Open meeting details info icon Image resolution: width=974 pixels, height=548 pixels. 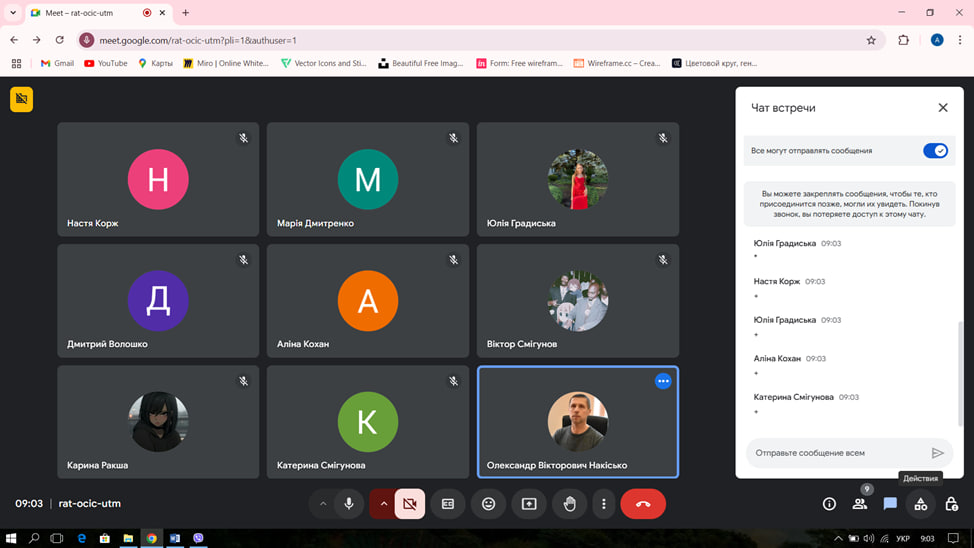point(829,504)
